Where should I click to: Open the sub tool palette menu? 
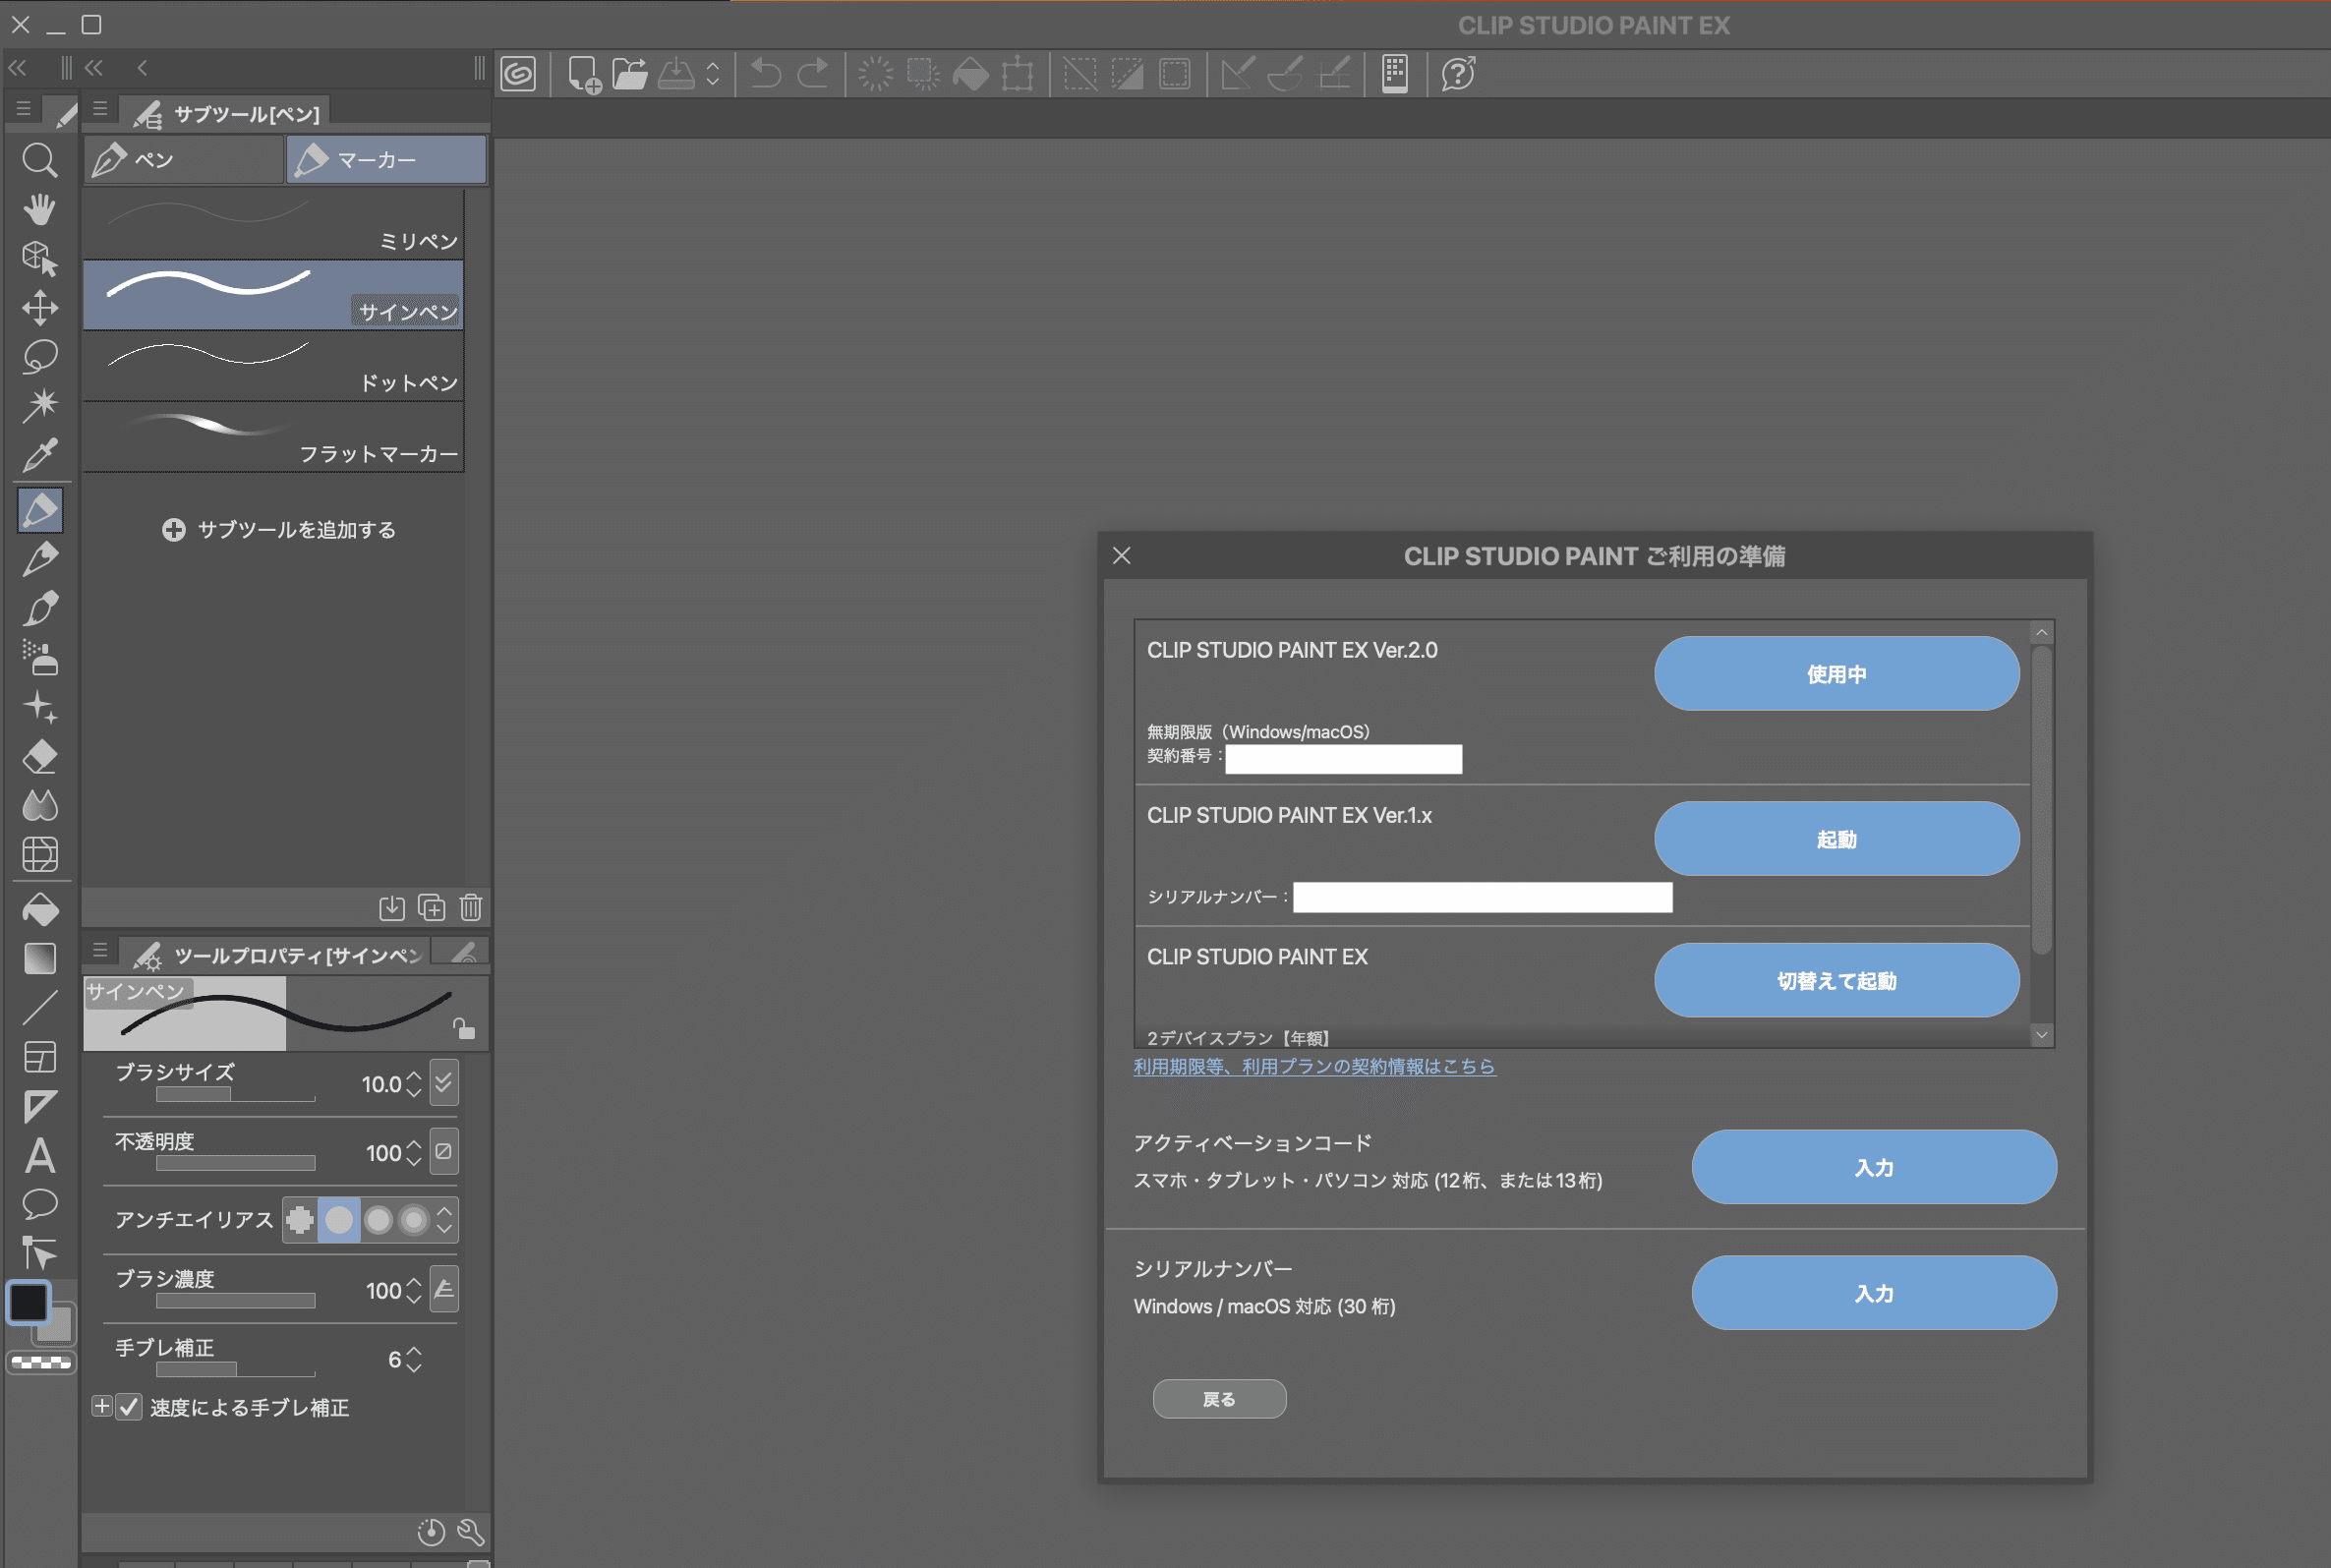coord(100,109)
